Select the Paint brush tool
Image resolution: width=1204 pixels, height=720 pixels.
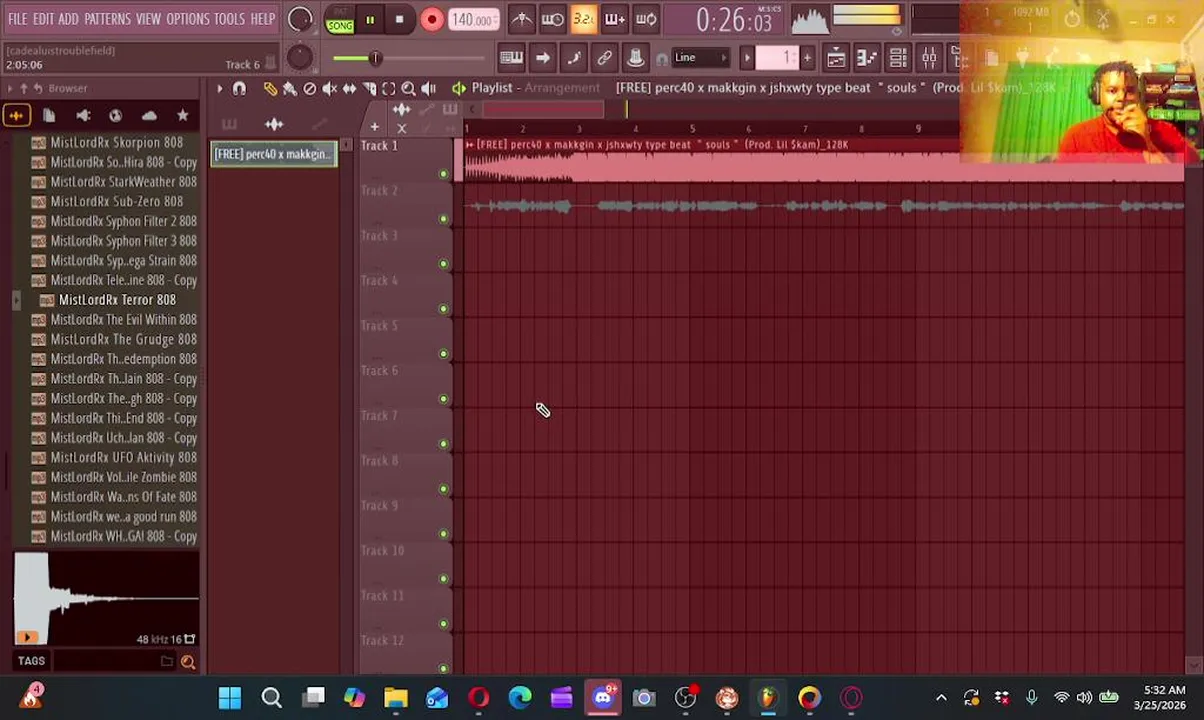pyautogui.click(x=290, y=89)
